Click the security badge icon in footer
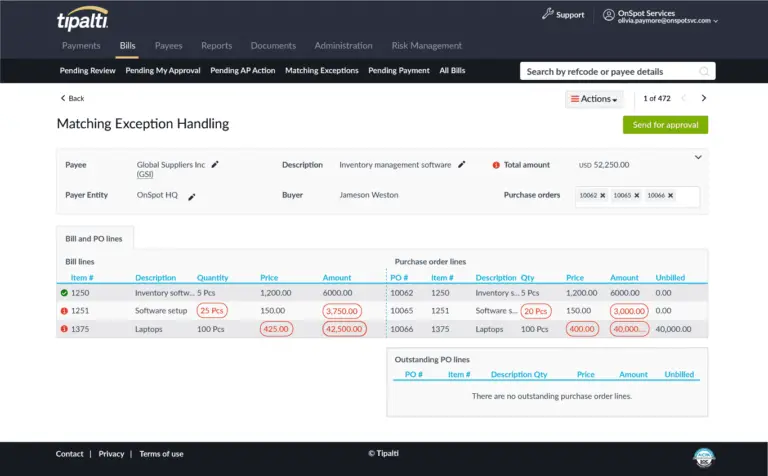Screen dimensions: 768x476 point(704,458)
